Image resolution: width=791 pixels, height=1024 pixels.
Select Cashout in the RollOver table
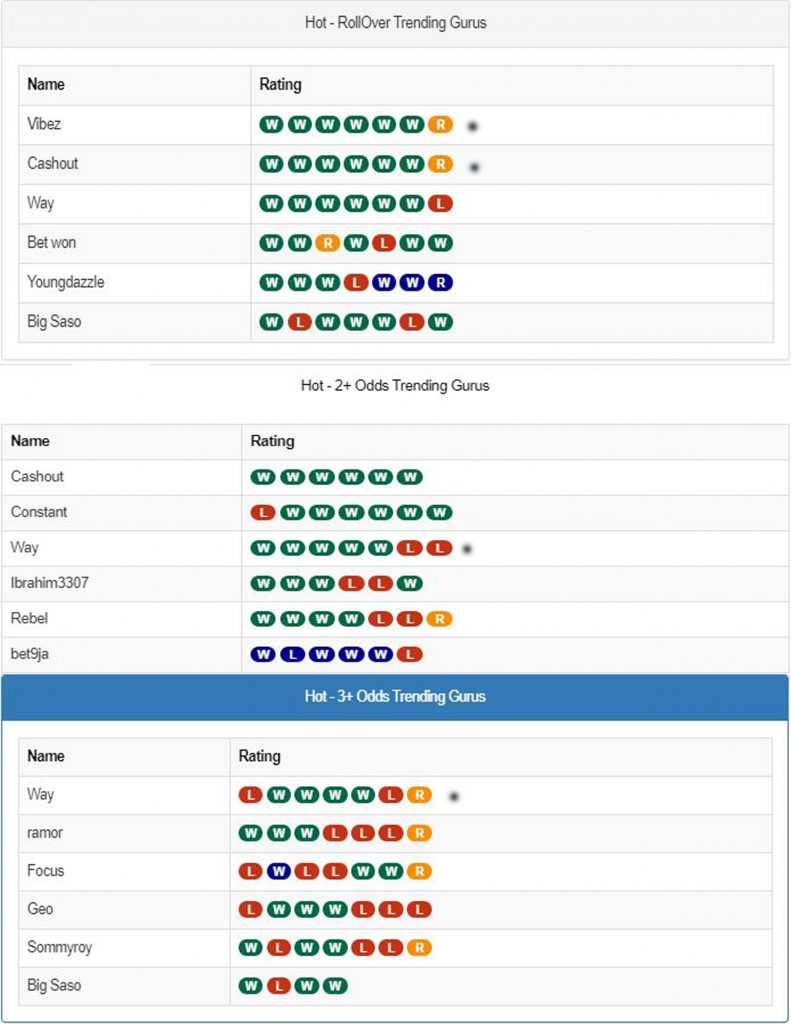(52, 163)
